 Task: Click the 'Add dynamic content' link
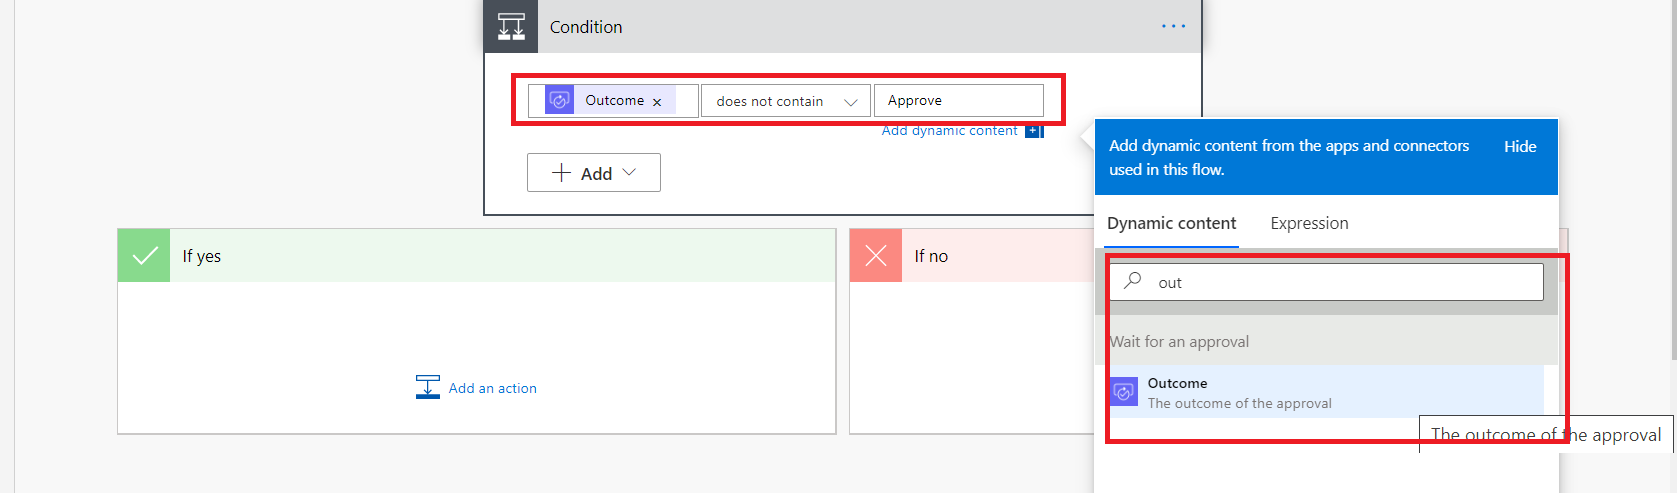[949, 131]
